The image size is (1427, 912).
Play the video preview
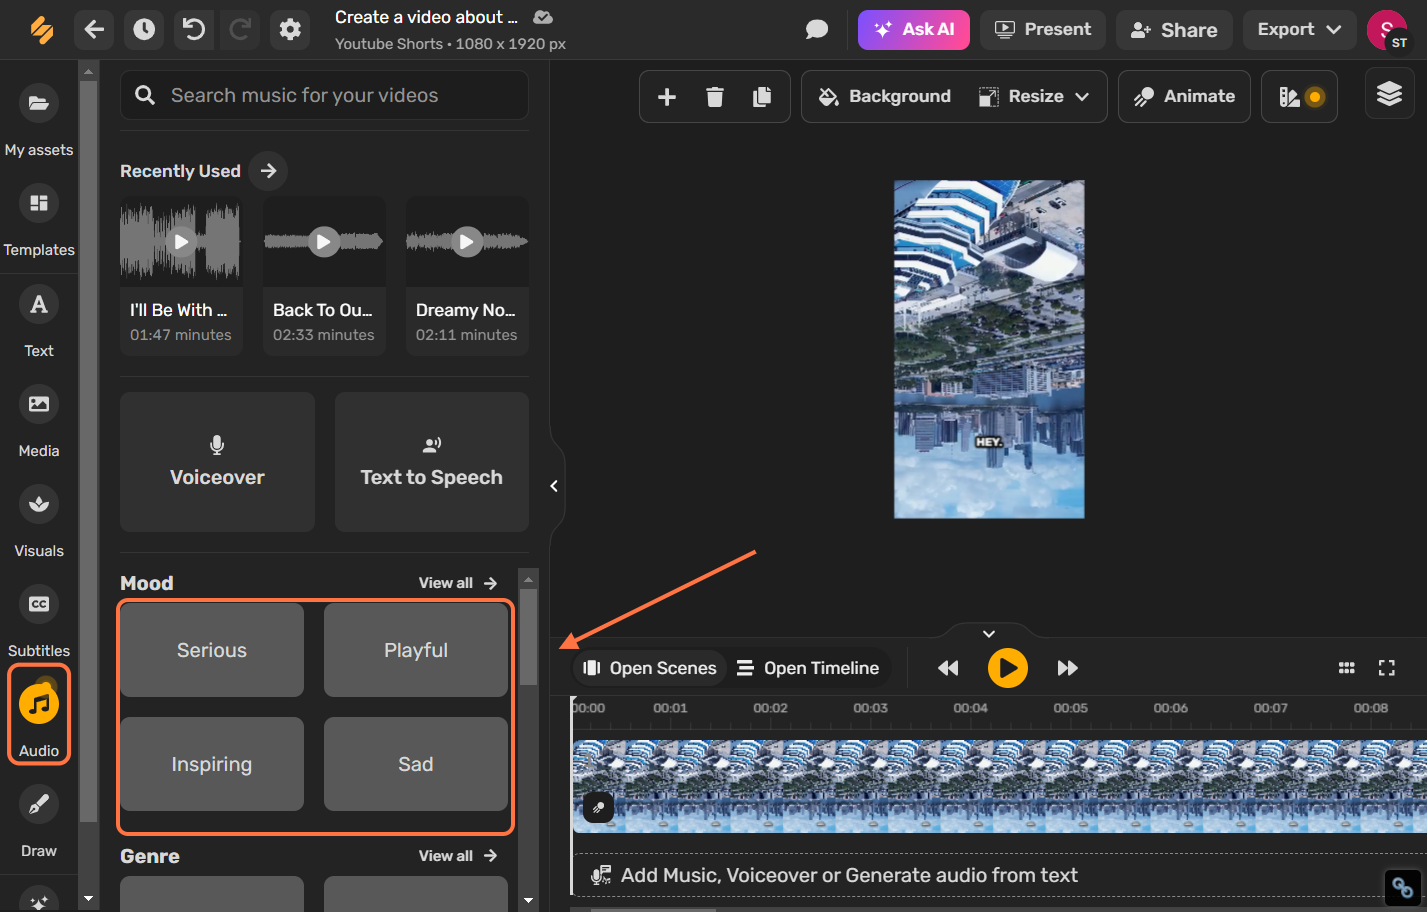(1008, 668)
